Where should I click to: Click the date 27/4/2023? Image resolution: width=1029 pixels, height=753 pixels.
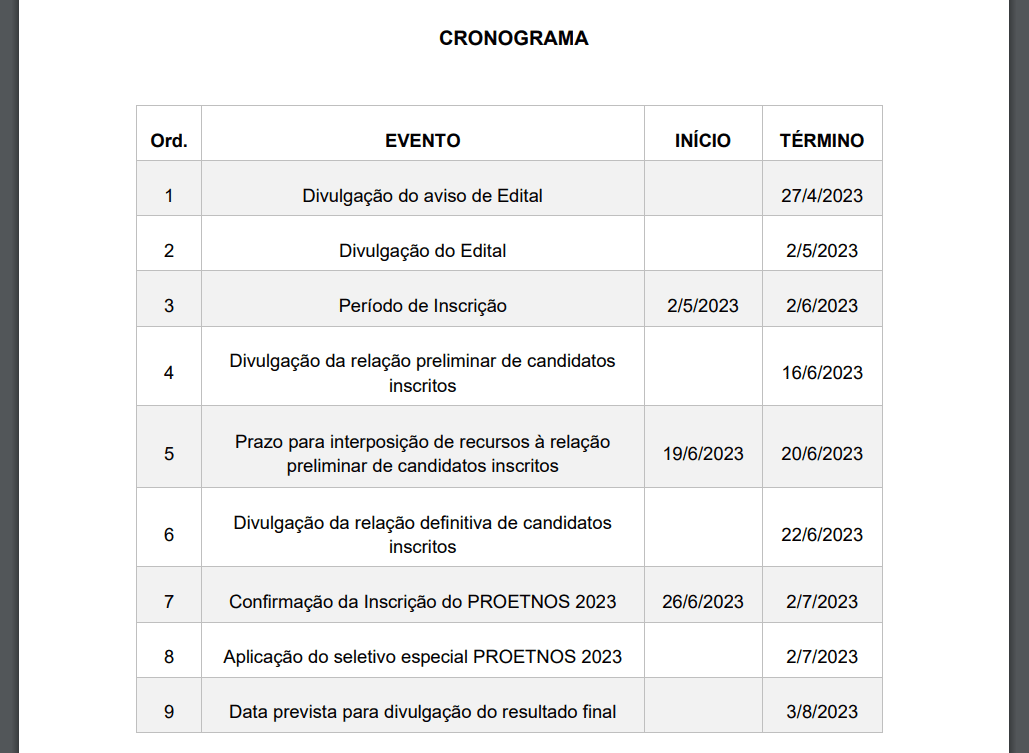coord(822,196)
